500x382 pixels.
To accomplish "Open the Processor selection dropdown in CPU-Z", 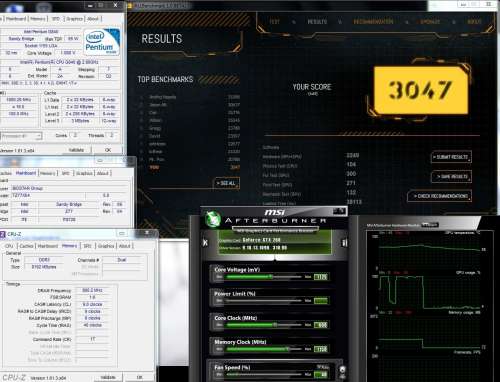I will coord(21,136).
